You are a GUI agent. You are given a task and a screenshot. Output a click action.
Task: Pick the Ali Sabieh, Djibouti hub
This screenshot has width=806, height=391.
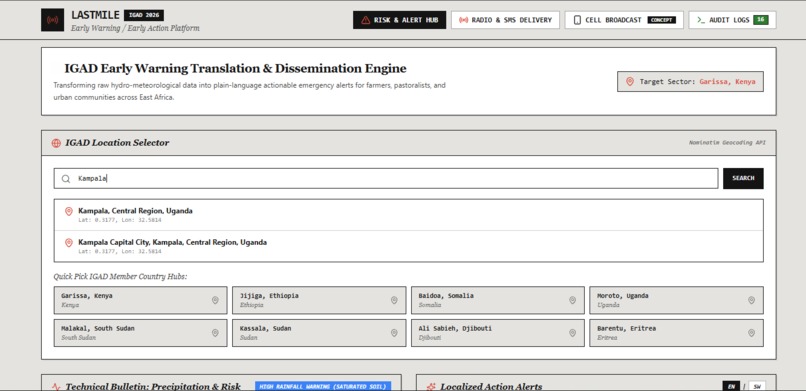(498, 333)
